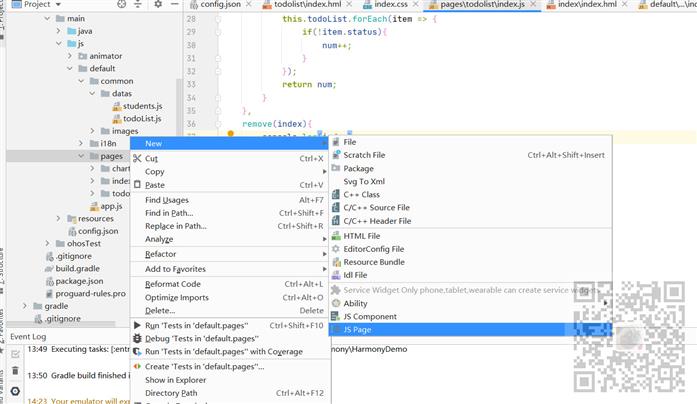The width and height of the screenshot is (697, 404).
Task: Collapse the js folder
Action: click(x=59, y=44)
